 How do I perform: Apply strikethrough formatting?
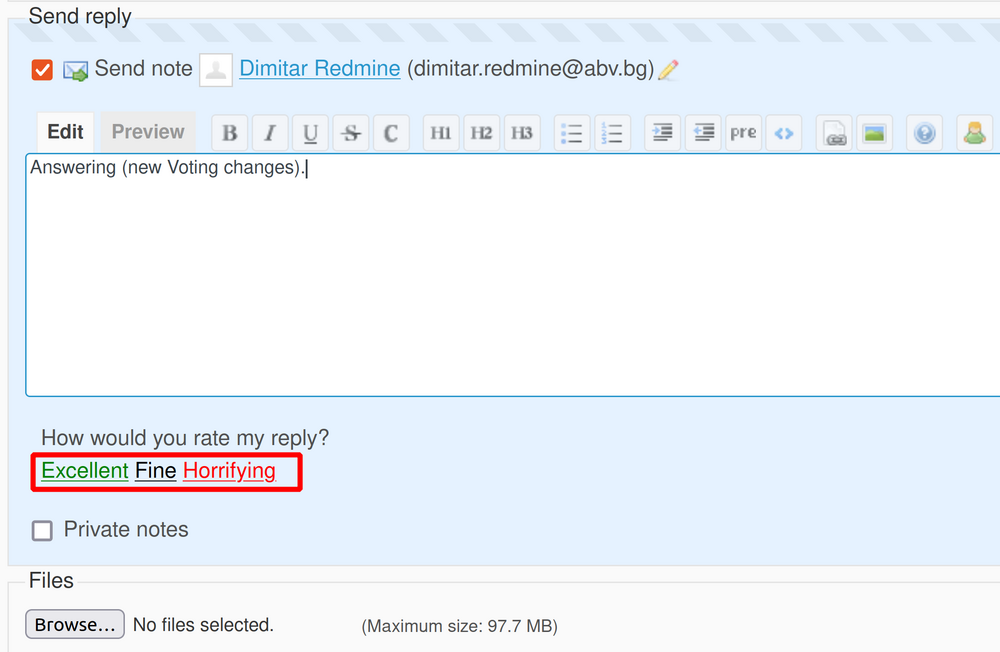pos(350,133)
